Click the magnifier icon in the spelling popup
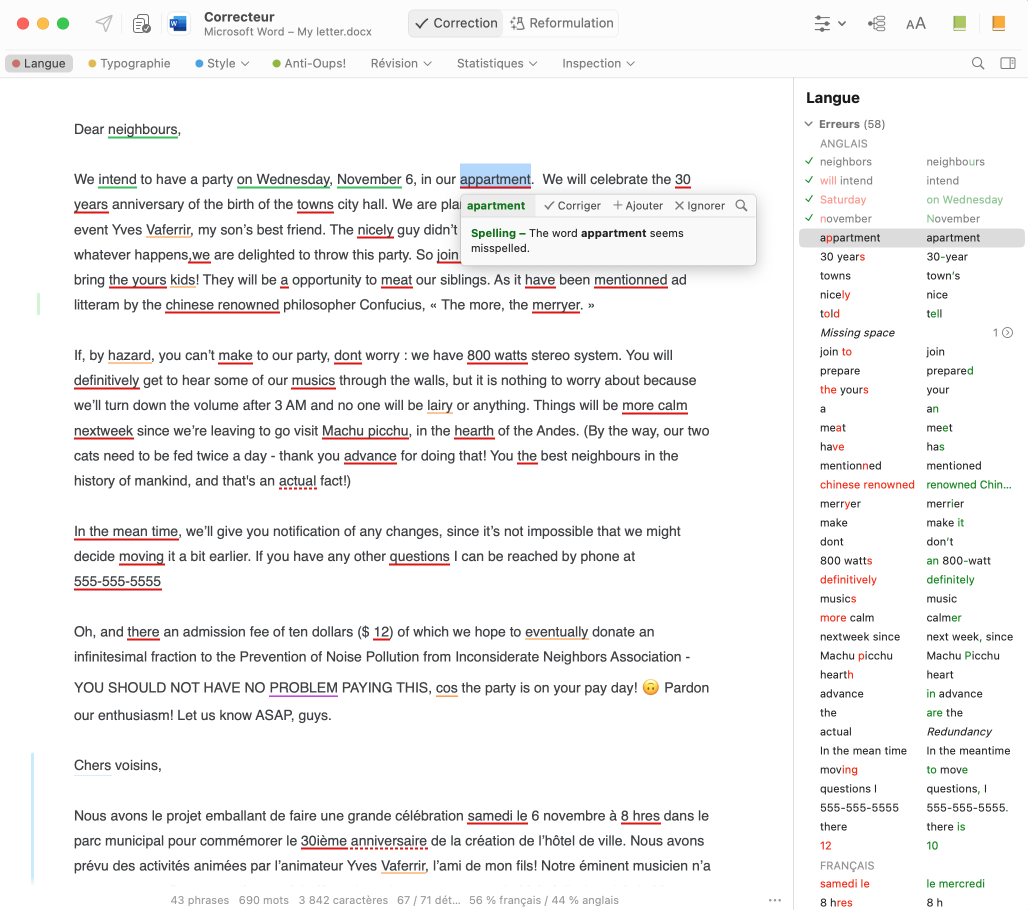 [741, 206]
